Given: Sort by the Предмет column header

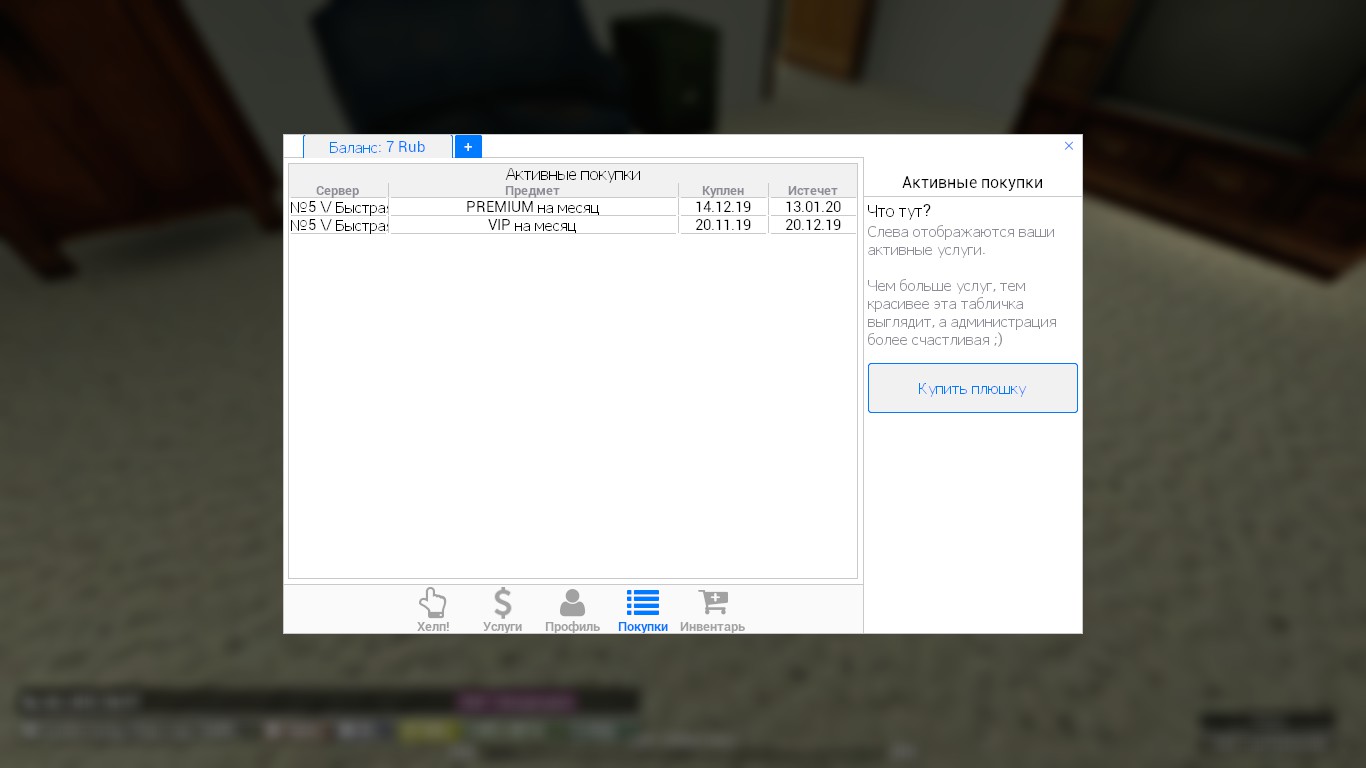Looking at the screenshot, I should [x=532, y=191].
